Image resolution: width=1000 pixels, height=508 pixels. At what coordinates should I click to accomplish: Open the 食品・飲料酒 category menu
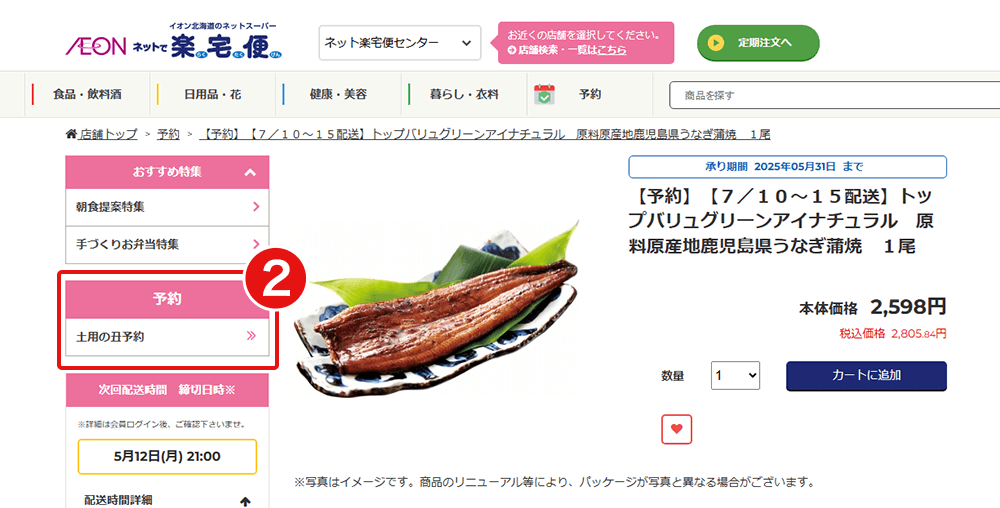click(87, 94)
